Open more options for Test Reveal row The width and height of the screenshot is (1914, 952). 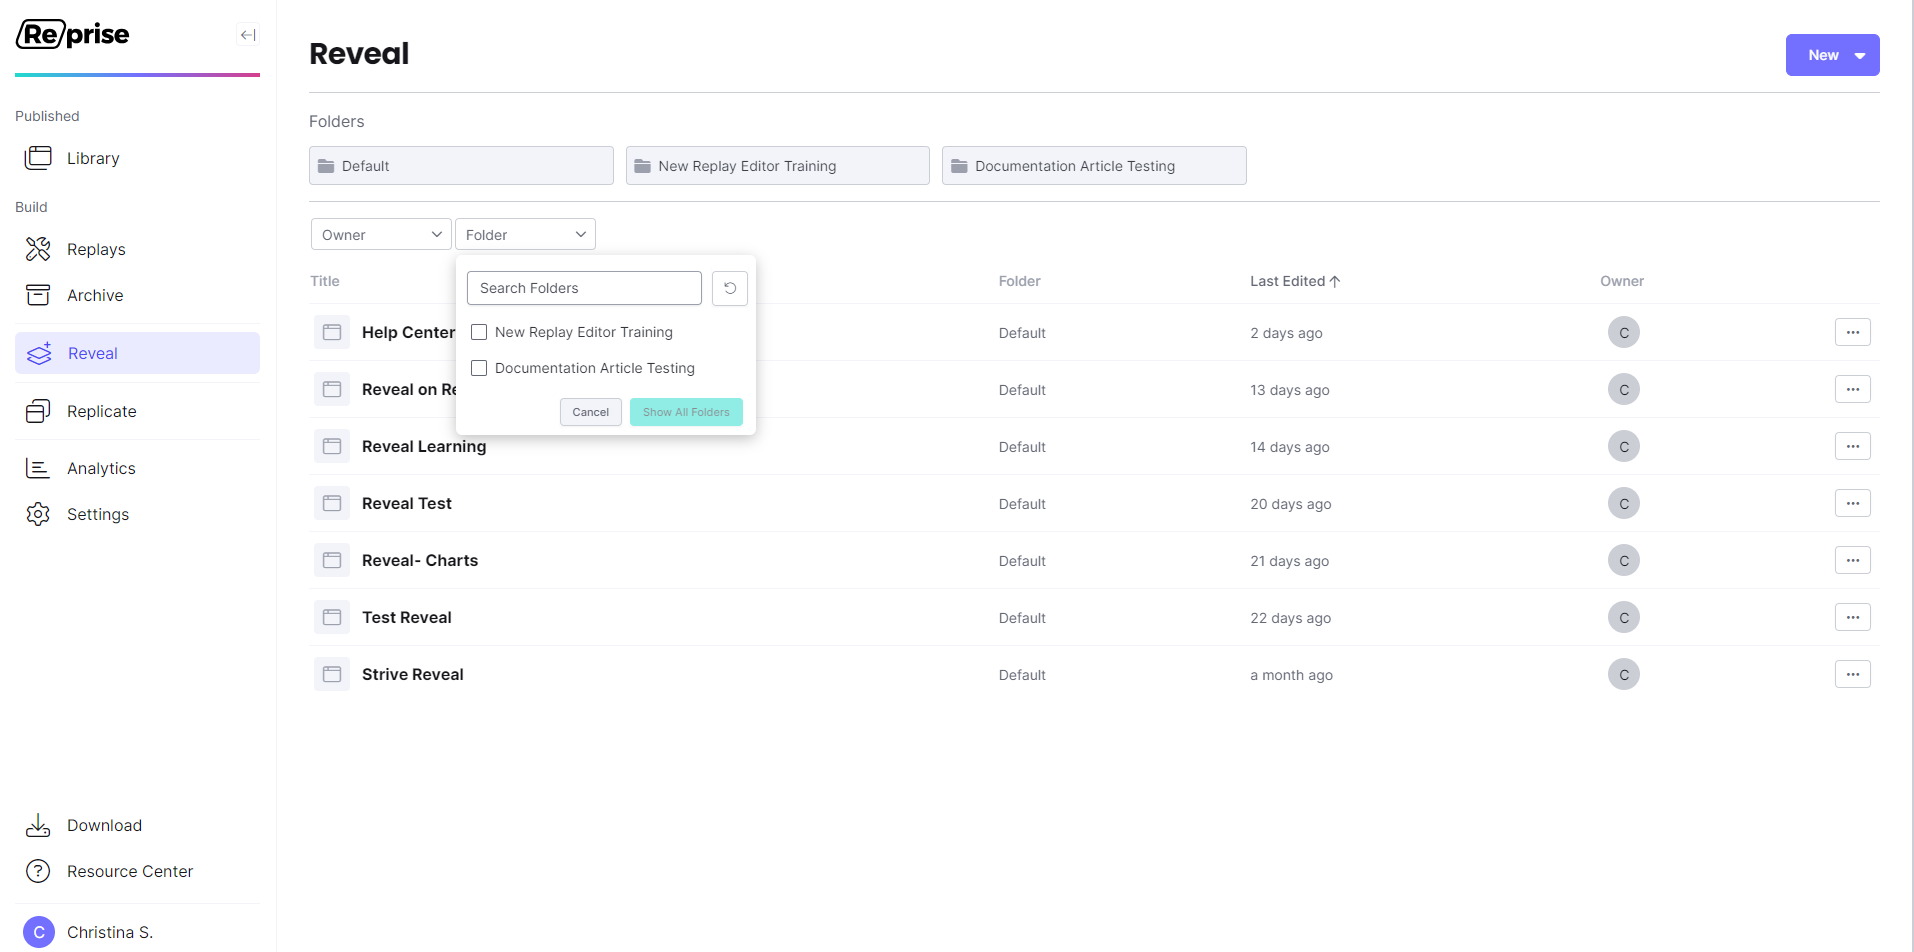[1853, 617]
